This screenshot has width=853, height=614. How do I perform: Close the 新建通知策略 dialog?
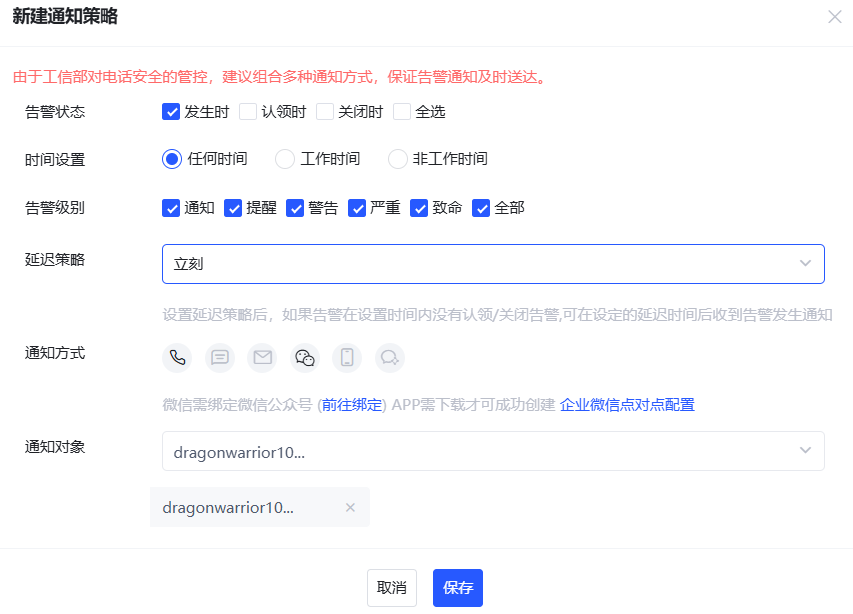[x=834, y=17]
